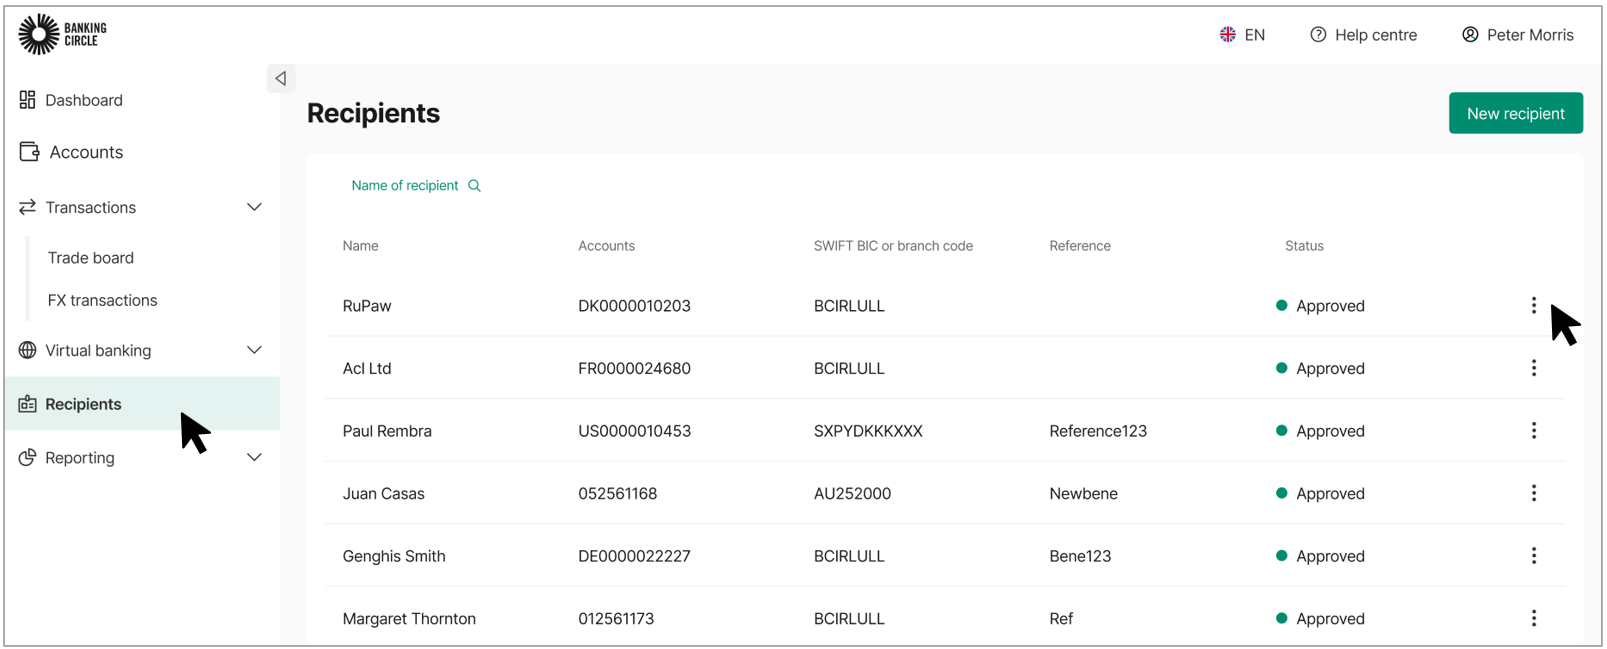Select the Juan Casas recipient name

pos(383,494)
